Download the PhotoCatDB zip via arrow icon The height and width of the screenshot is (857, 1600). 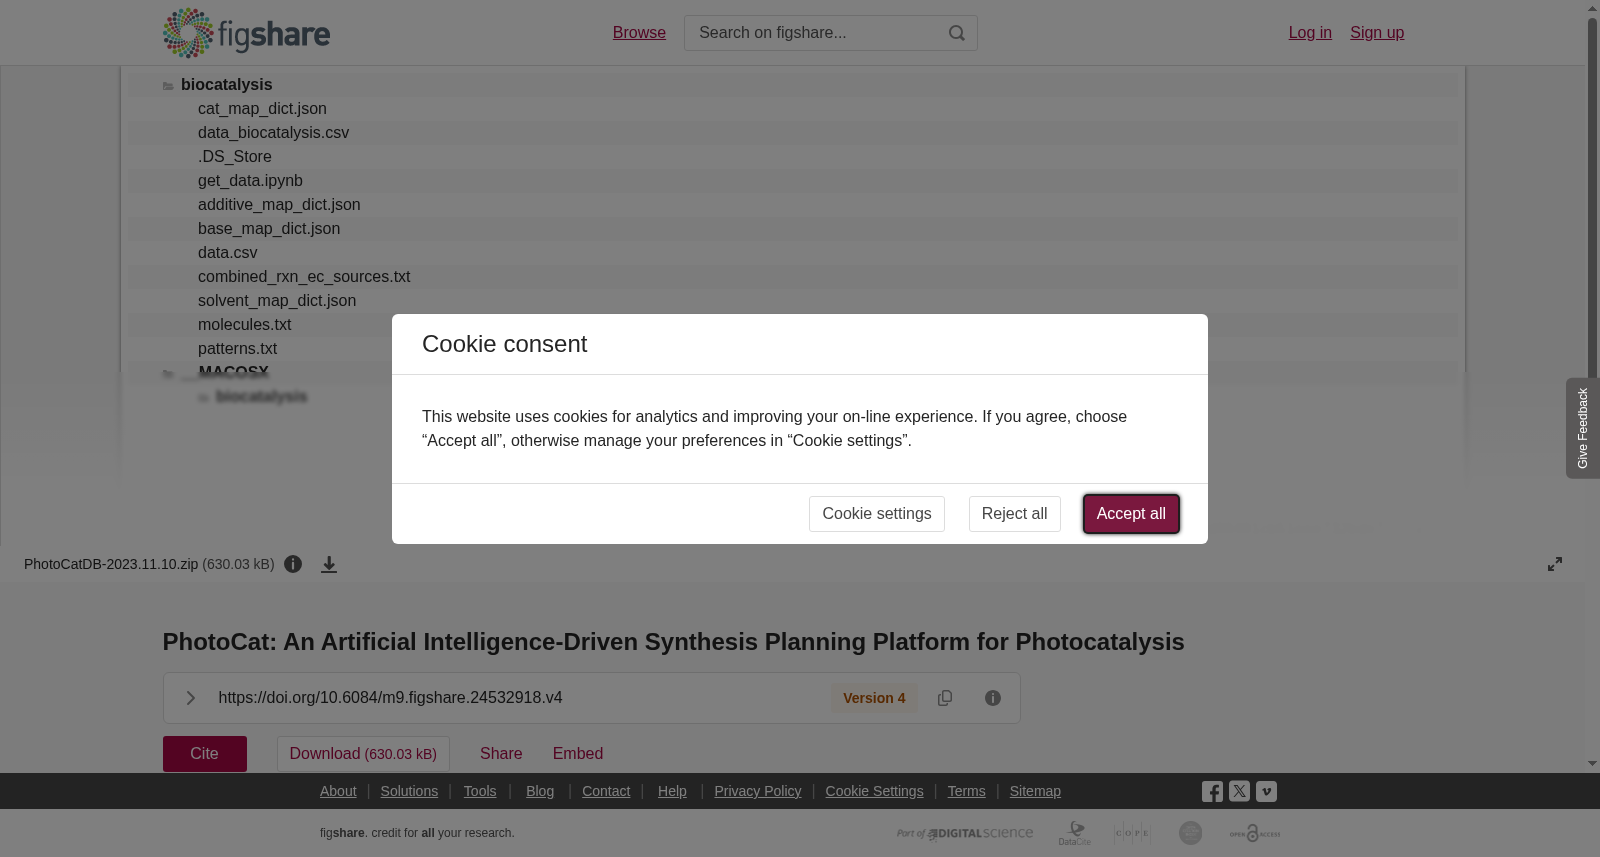click(x=329, y=564)
